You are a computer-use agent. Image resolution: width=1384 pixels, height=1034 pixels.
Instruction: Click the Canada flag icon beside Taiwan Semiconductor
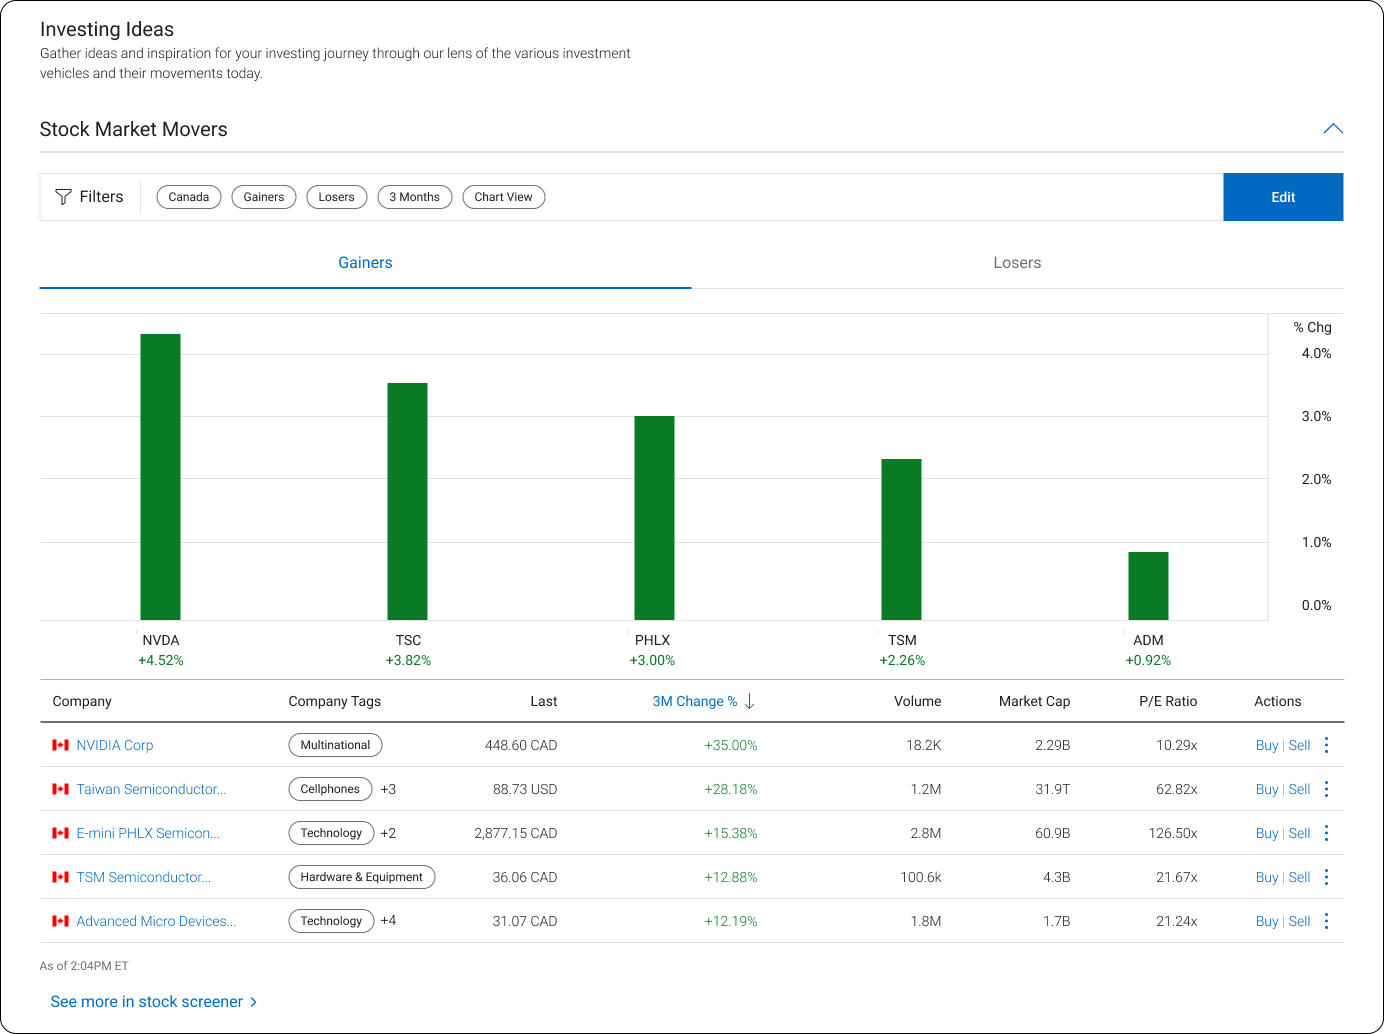[60, 789]
